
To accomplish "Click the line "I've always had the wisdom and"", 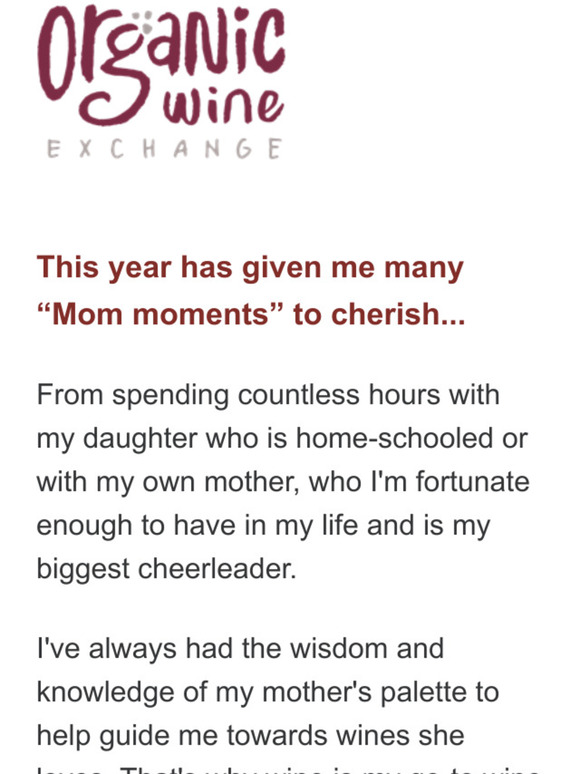I will (240, 648).
